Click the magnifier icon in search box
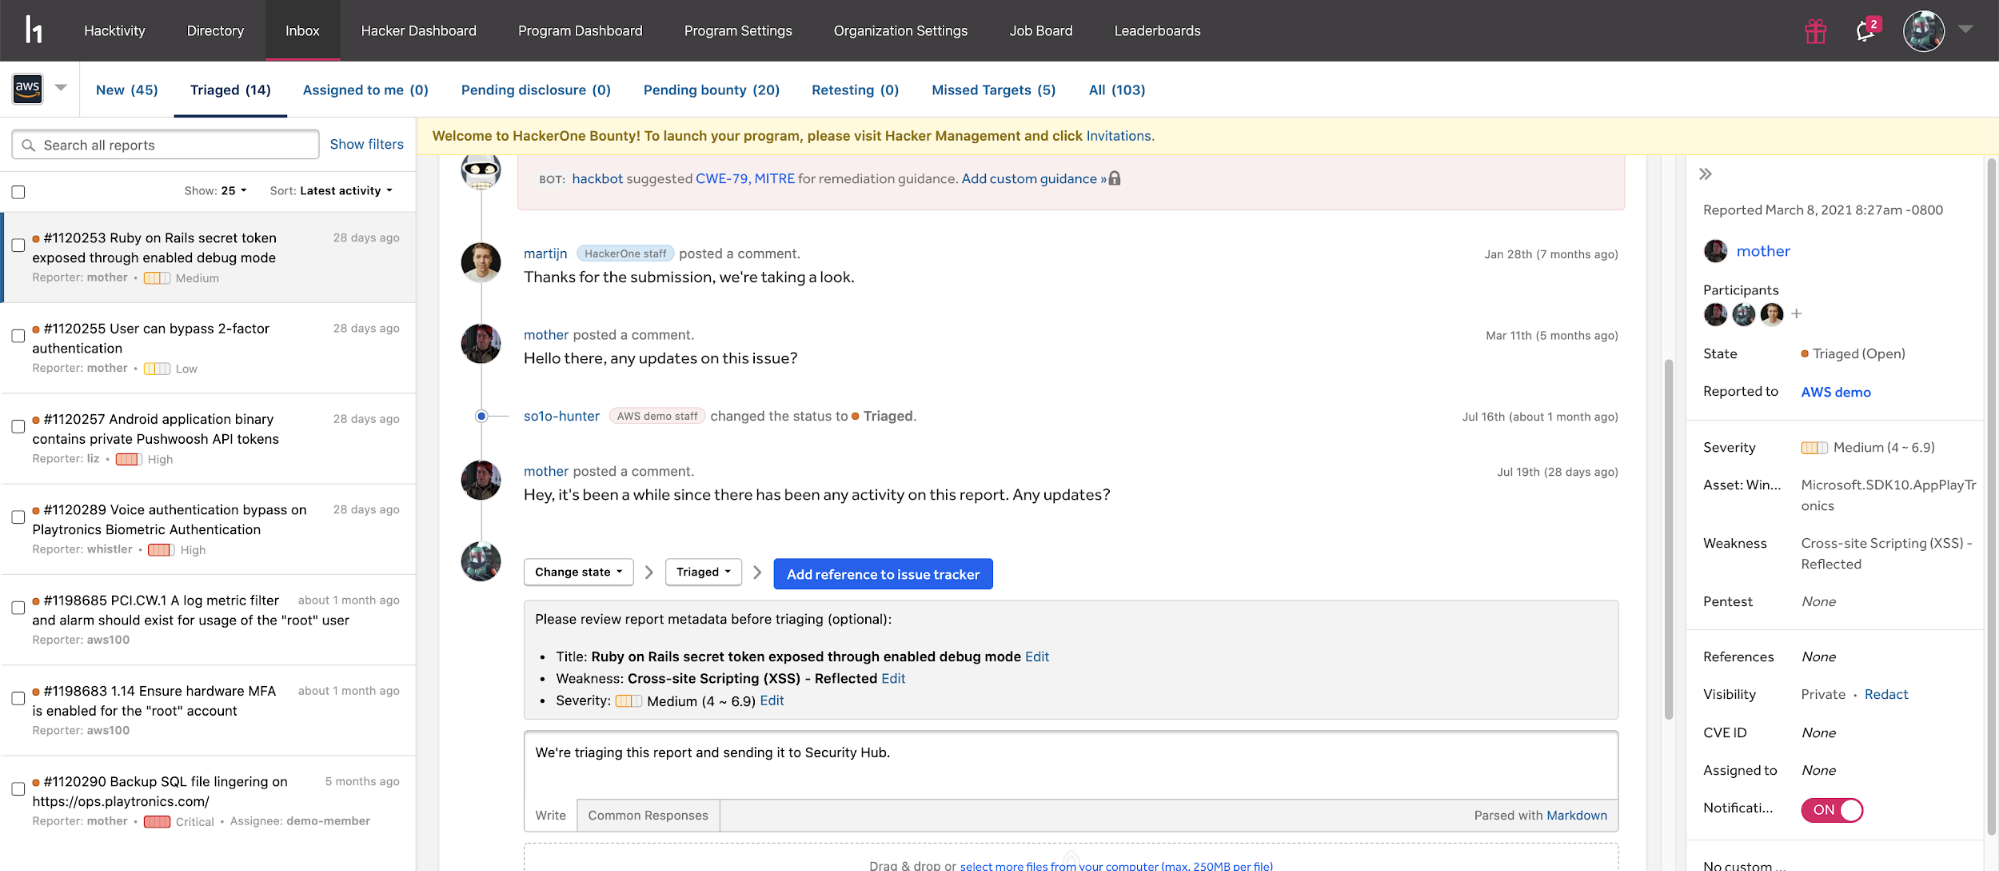The image size is (1999, 871). click(28, 145)
